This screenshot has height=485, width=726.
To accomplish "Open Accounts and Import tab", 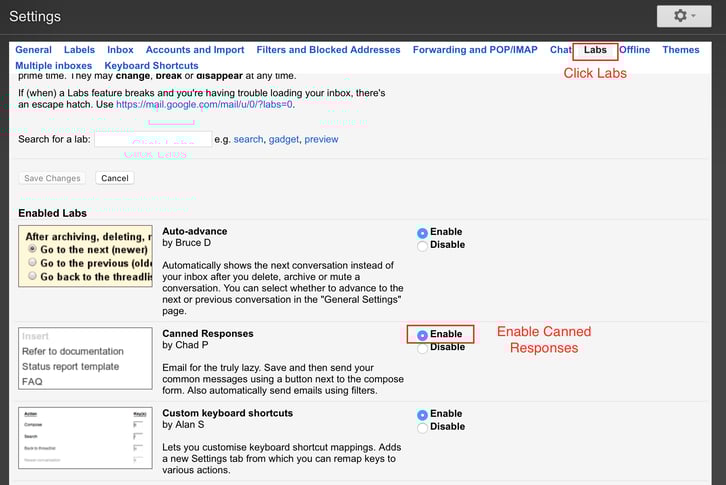I will 195,50.
